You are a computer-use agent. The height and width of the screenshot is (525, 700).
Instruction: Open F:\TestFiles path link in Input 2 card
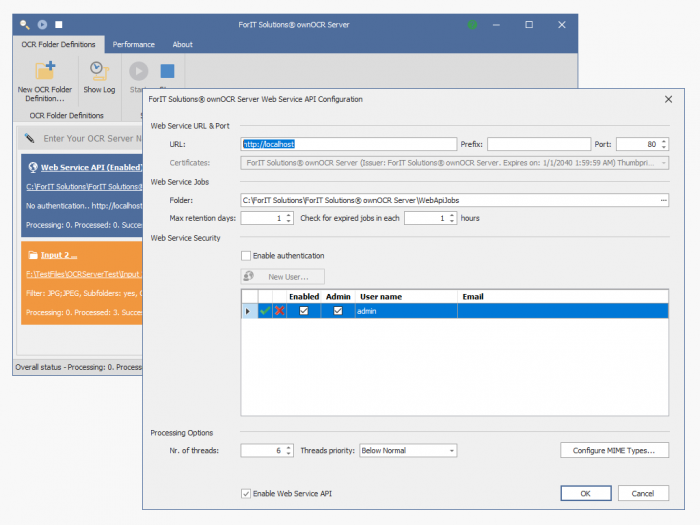click(x=83, y=274)
